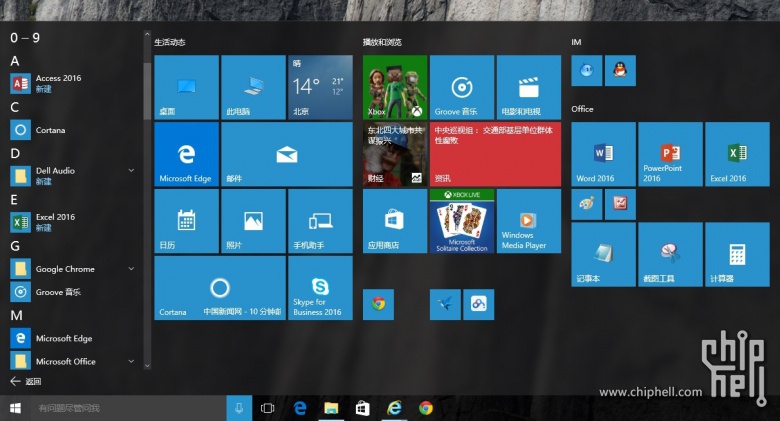Screen dimensions: 780x421
Task: Launch the Microsoft Edge tile
Action: pos(187,154)
